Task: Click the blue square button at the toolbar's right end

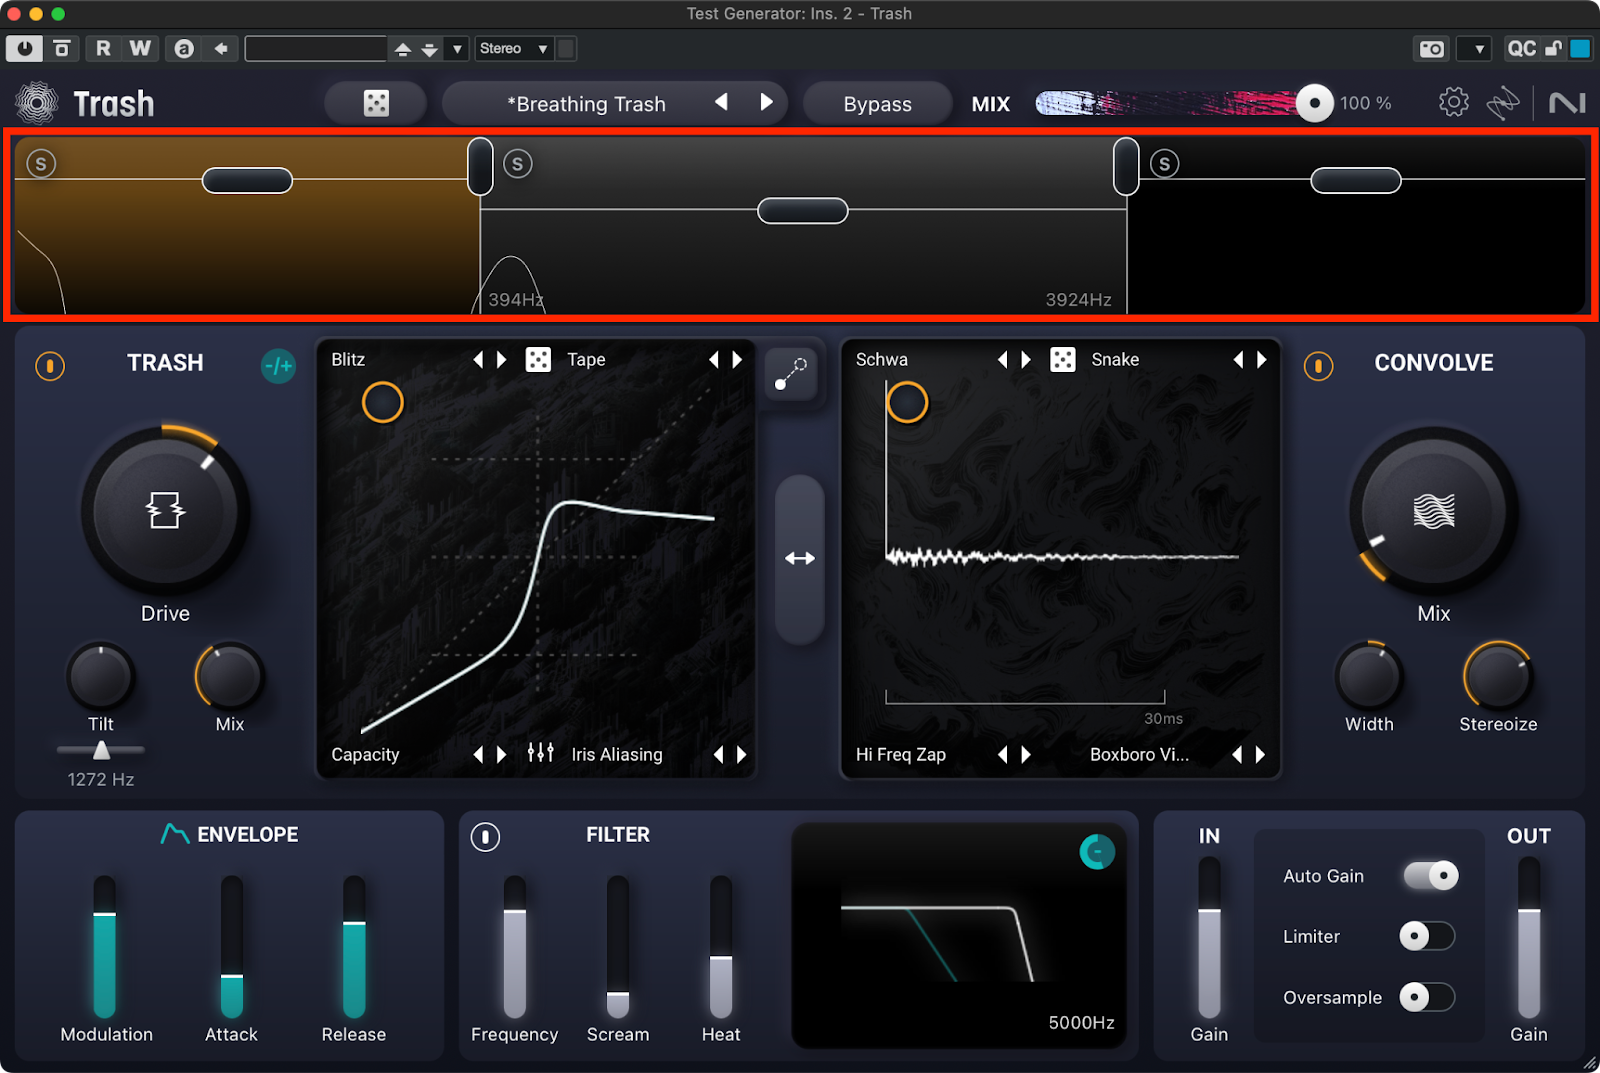Action: coord(1580,48)
